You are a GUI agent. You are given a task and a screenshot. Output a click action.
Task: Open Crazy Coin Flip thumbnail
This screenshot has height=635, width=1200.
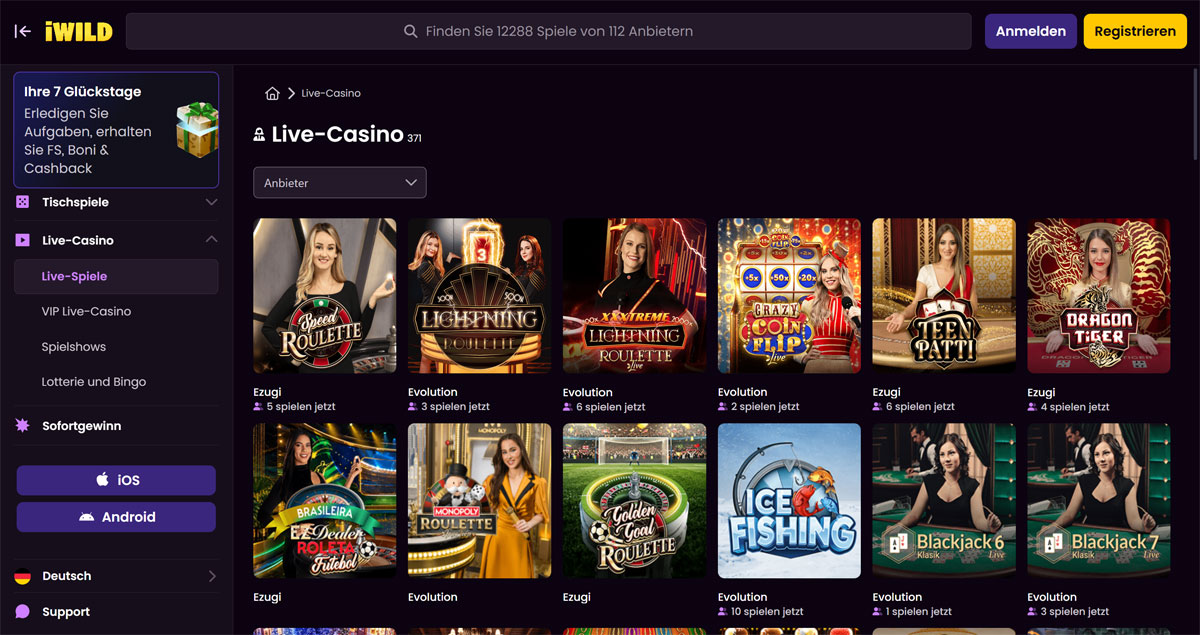click(789, 296)
